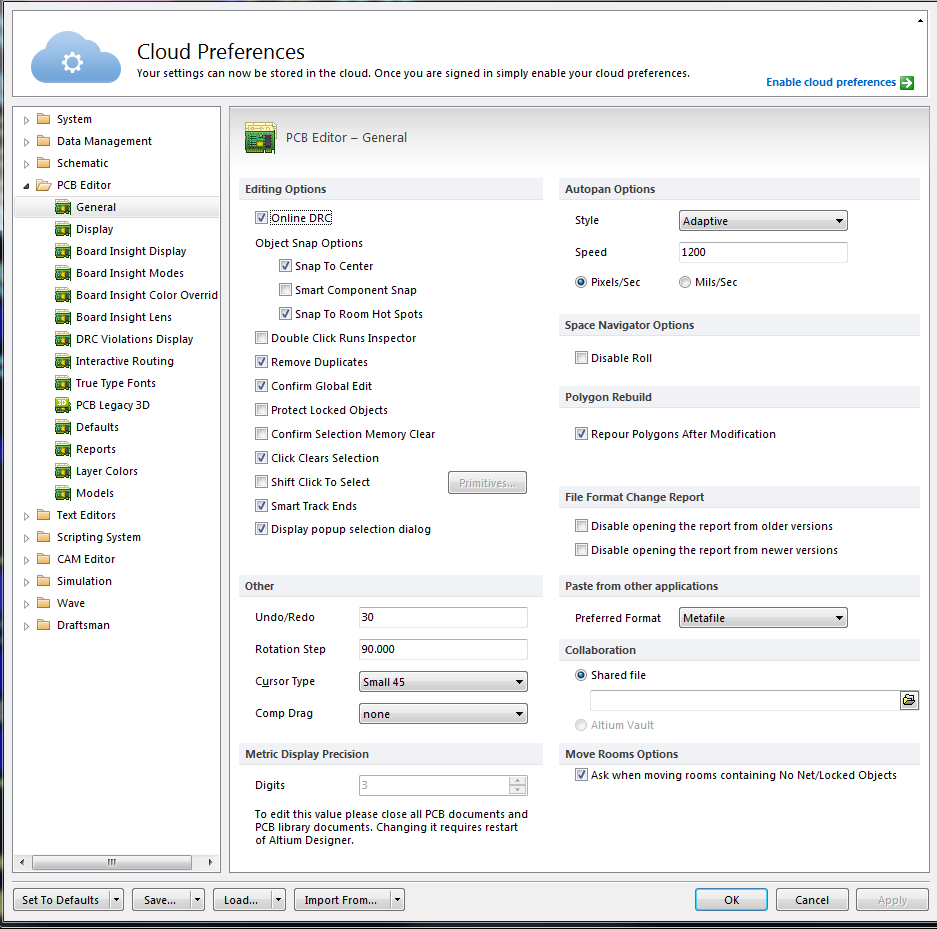Toggle Repour Polygons After Modification

pos(581,434)
